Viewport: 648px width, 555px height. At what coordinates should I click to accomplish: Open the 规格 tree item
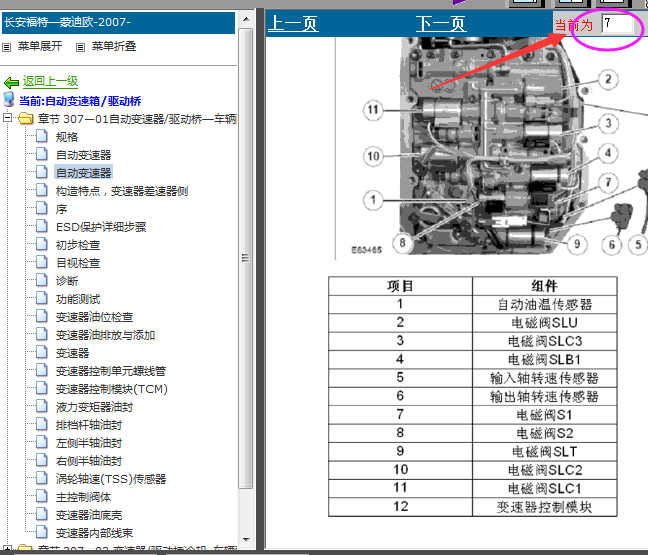pos(67,137)
